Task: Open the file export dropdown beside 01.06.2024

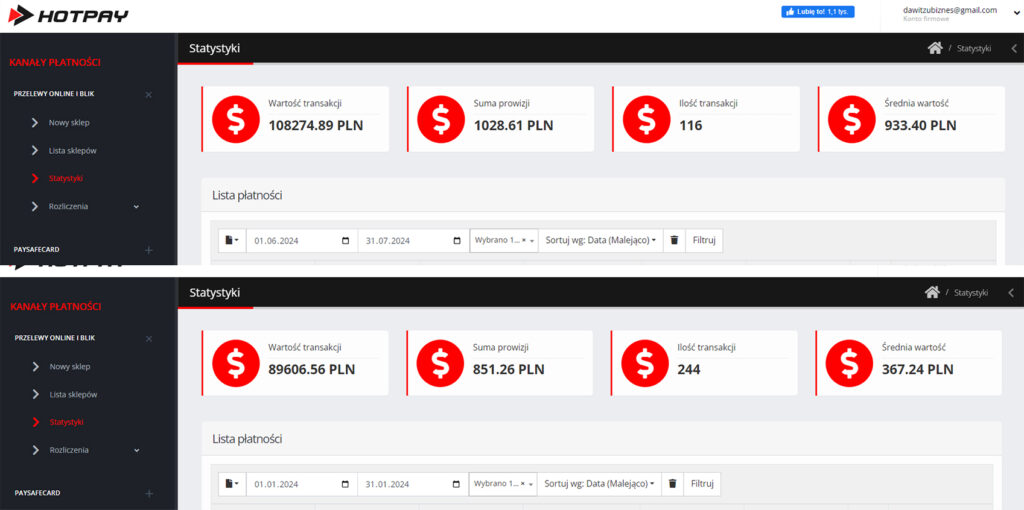Action: pos(232,241)
